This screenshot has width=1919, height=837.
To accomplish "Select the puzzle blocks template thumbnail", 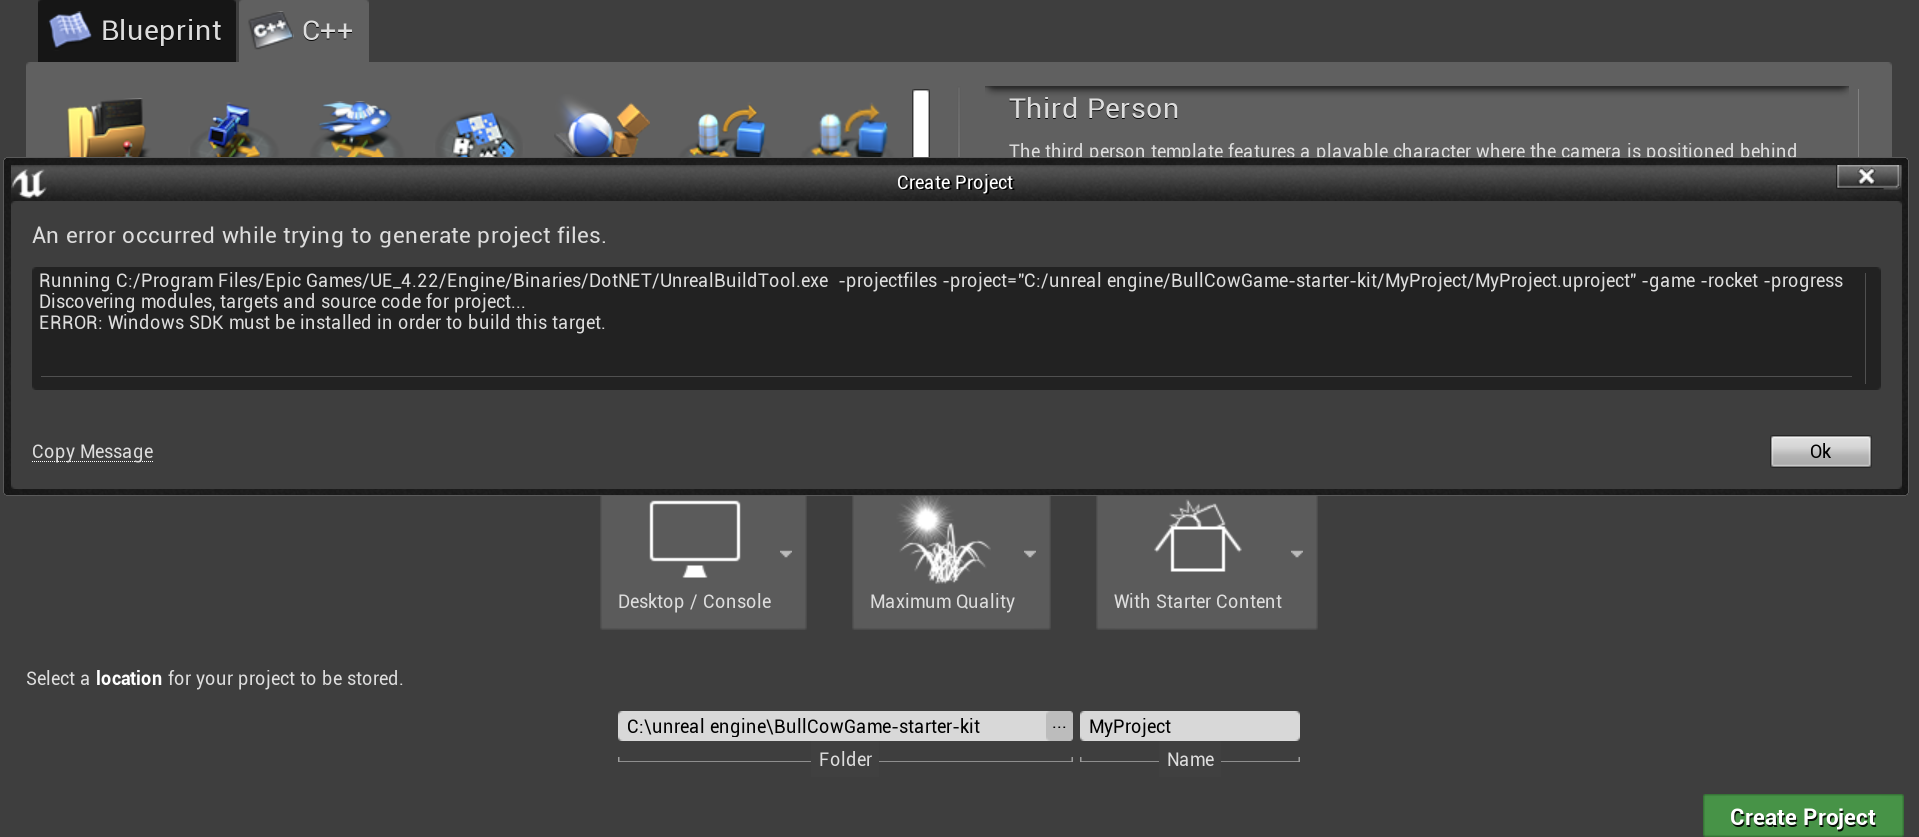I will point(480,135).
